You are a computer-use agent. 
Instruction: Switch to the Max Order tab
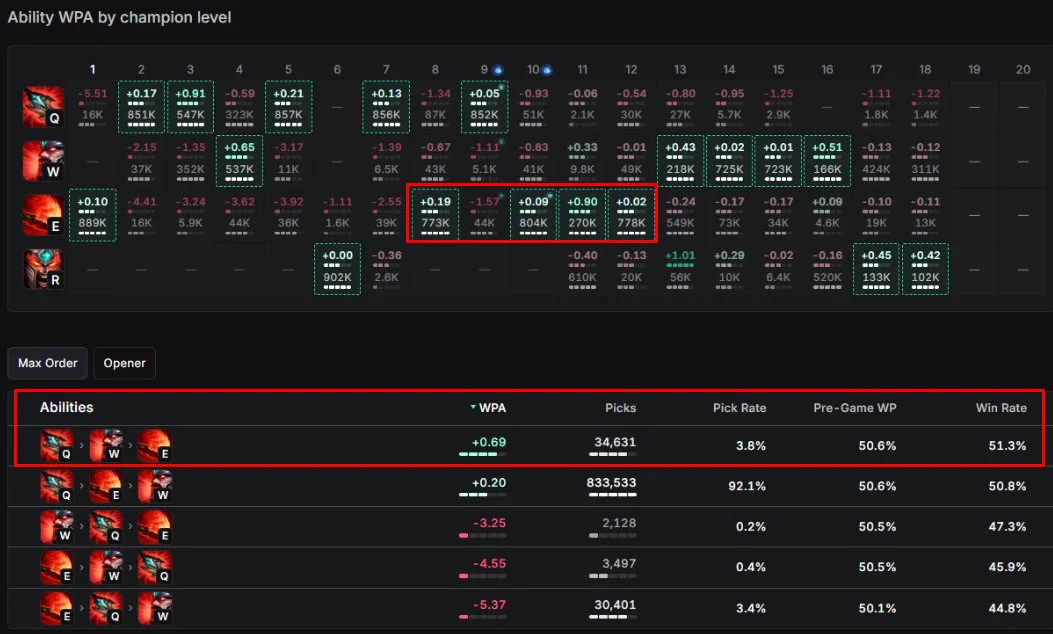click(48, 363)
